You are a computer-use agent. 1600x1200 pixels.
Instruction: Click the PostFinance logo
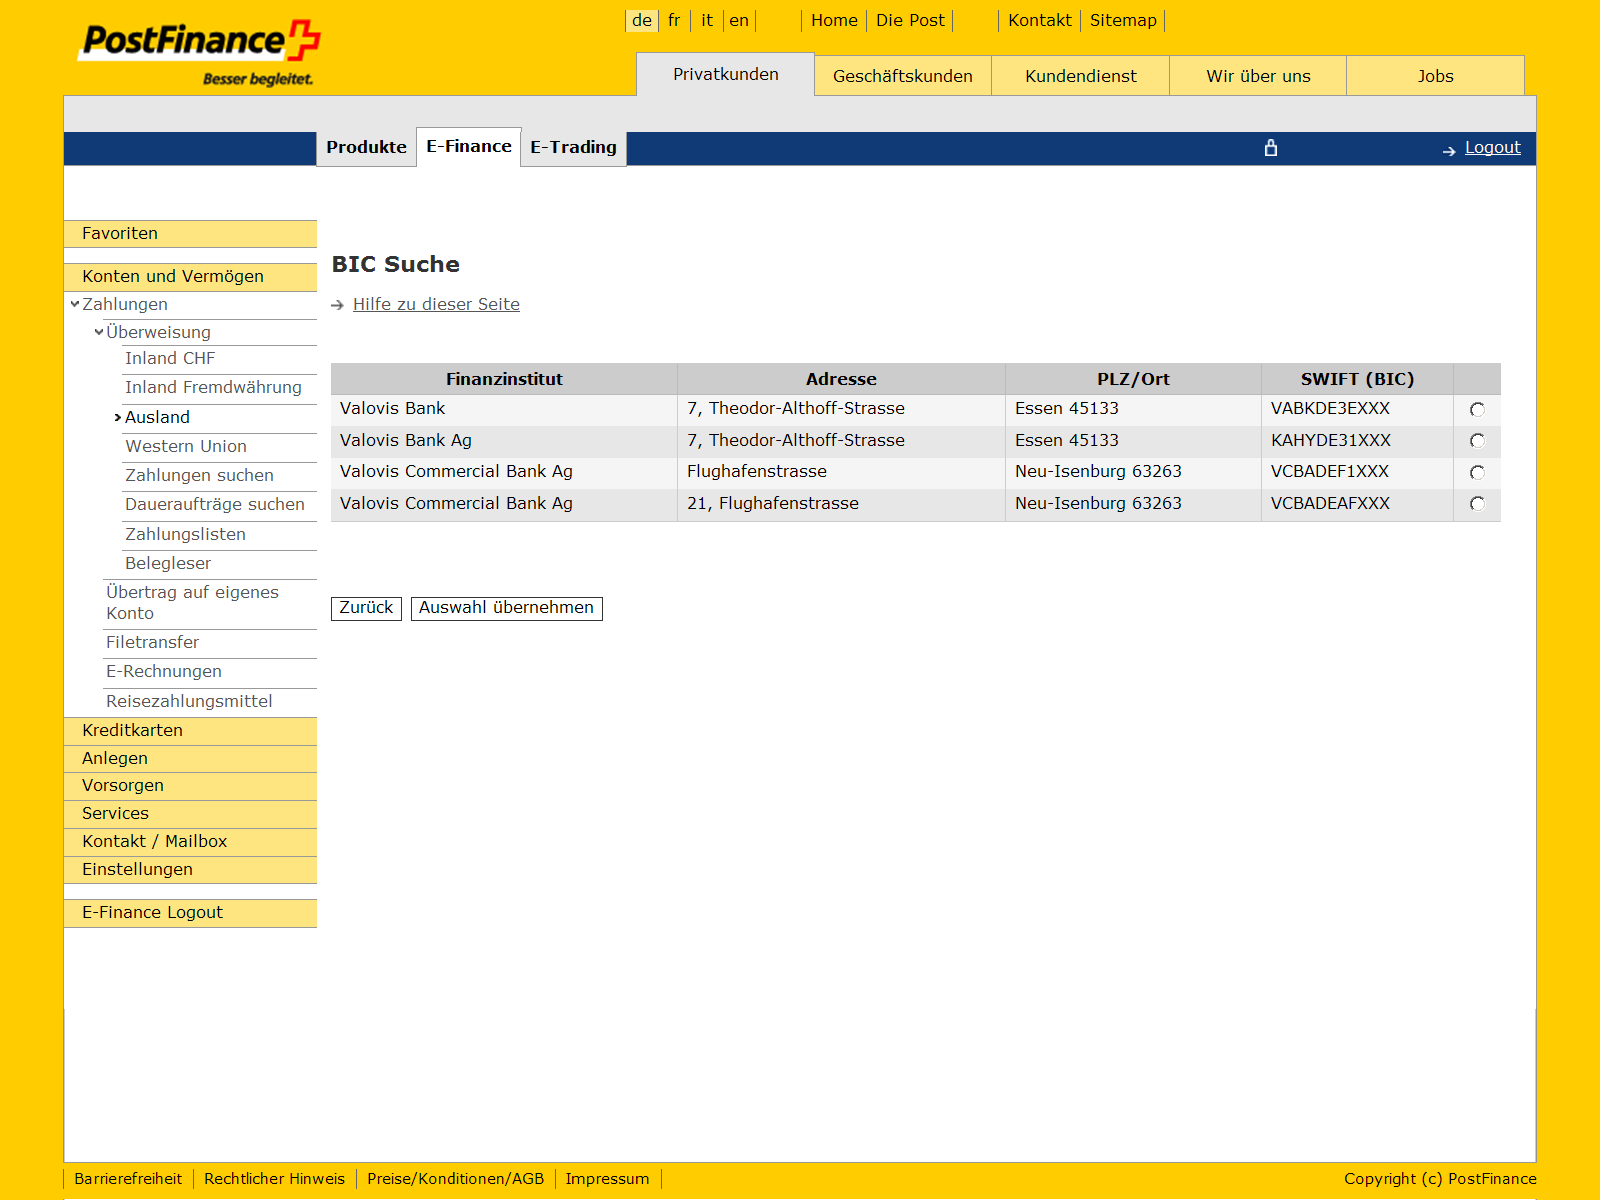(199, 53)
